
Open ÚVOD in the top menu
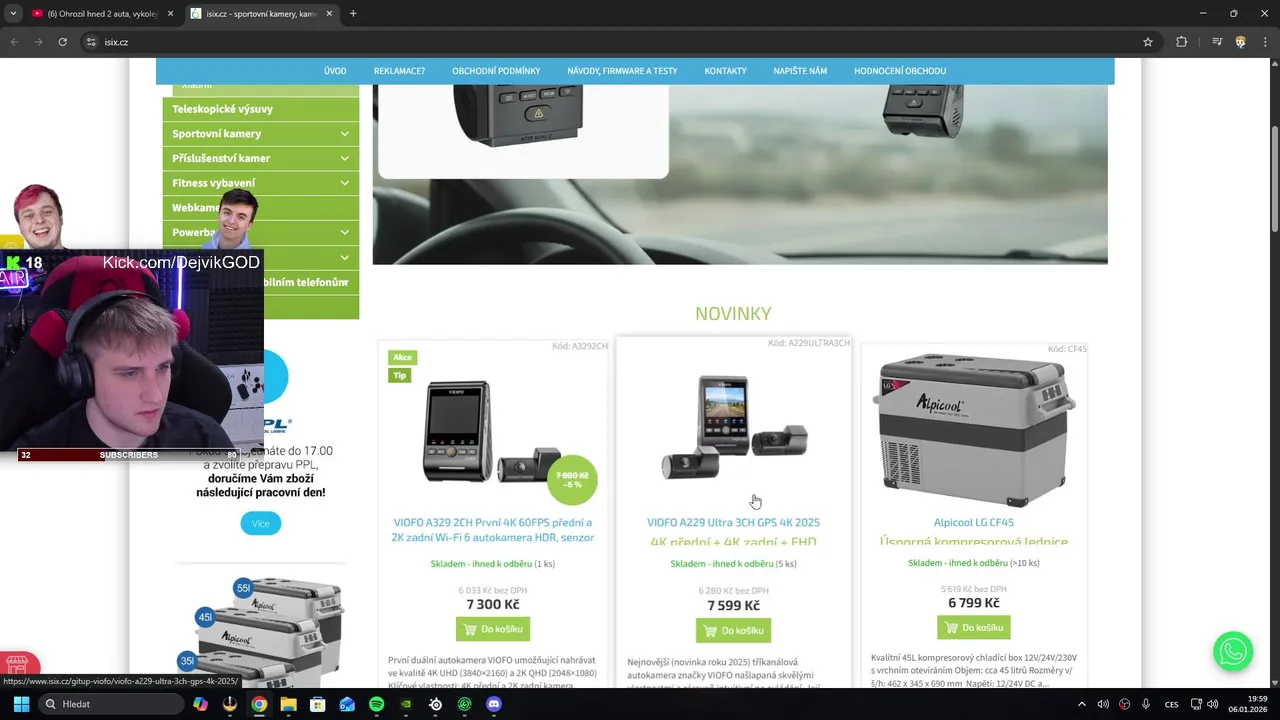tap(335, 71)
